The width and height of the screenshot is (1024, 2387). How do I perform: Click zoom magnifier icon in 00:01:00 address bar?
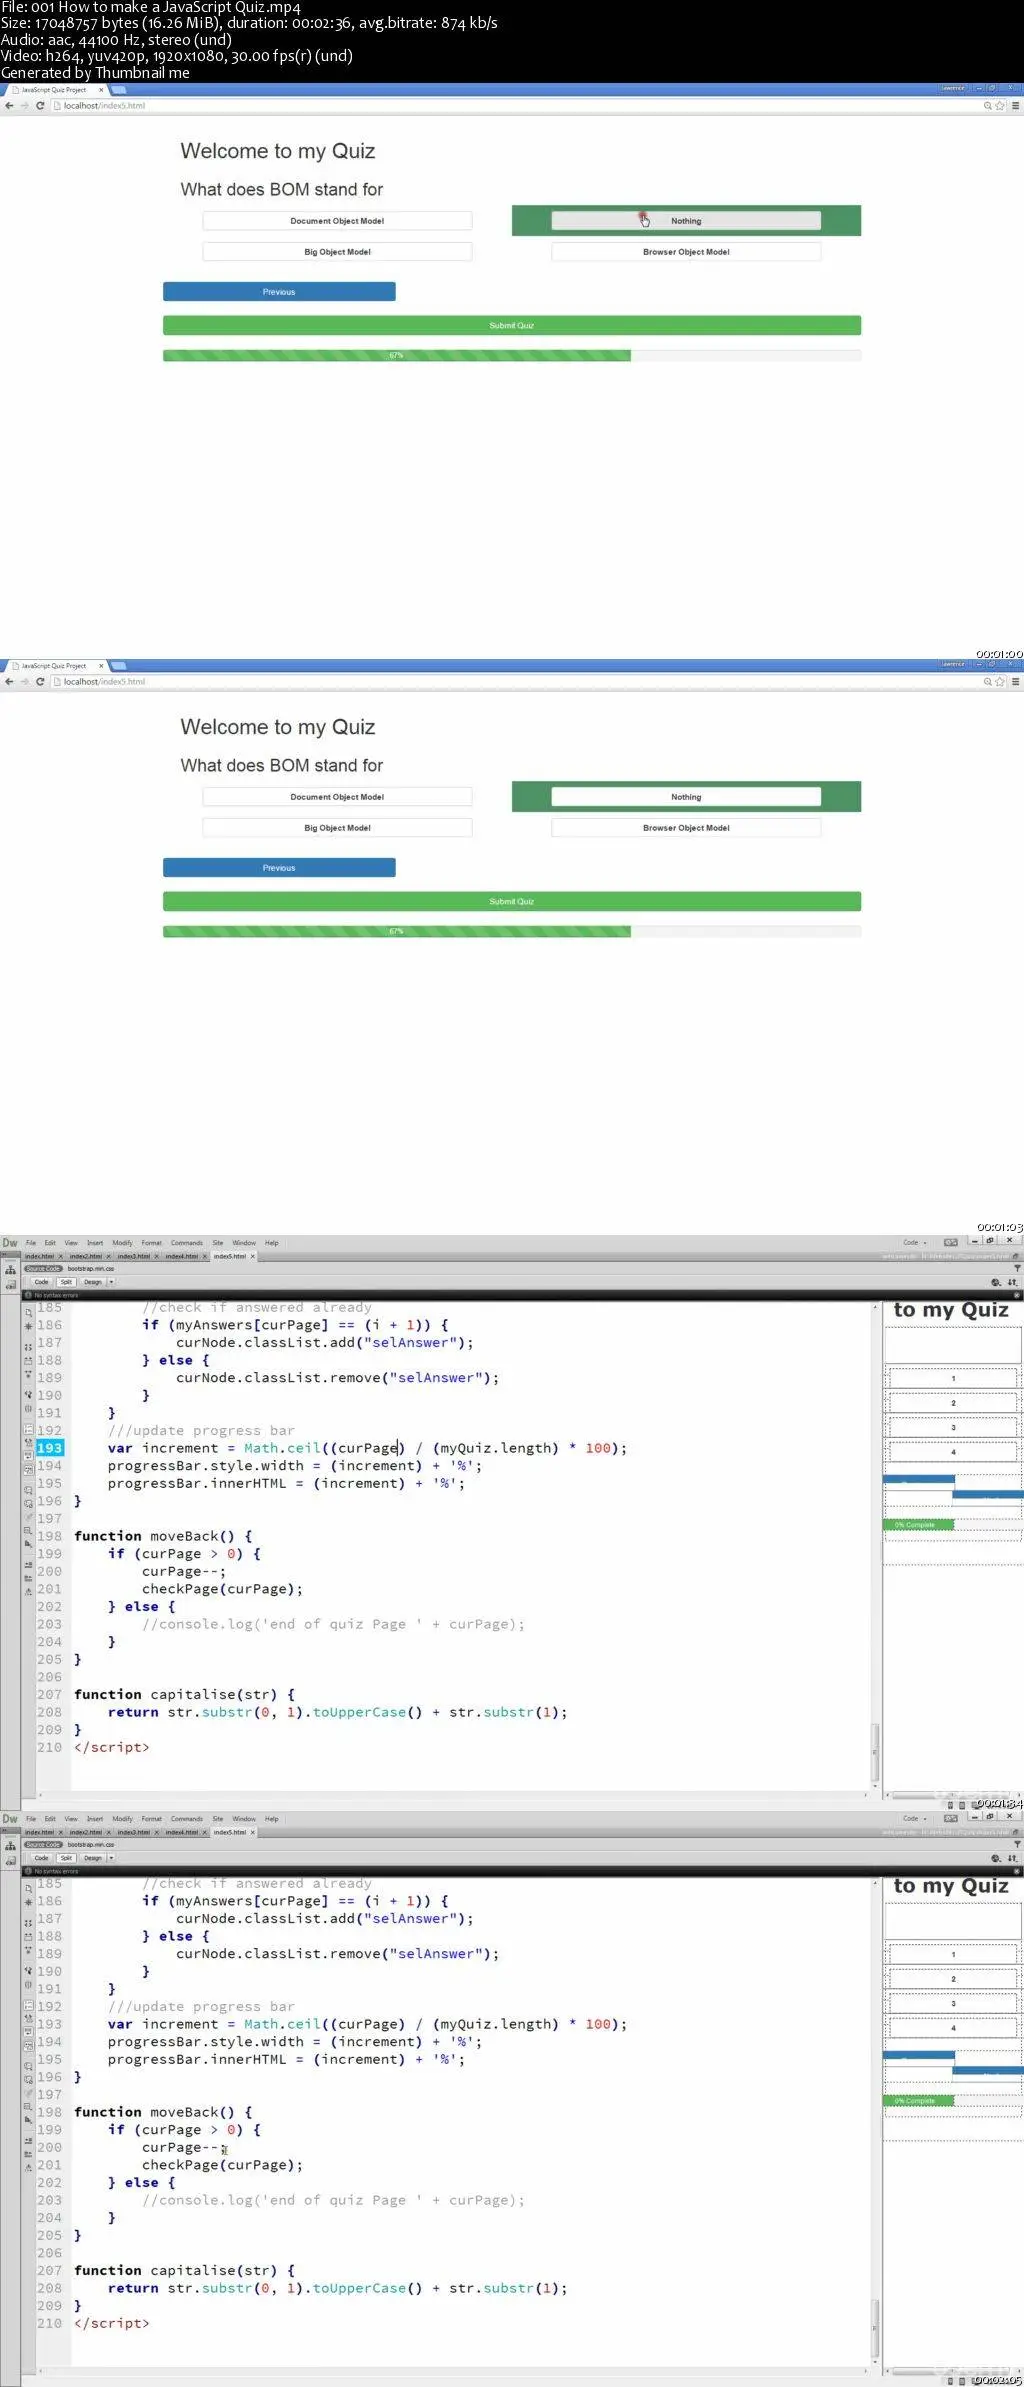point(988,106)
